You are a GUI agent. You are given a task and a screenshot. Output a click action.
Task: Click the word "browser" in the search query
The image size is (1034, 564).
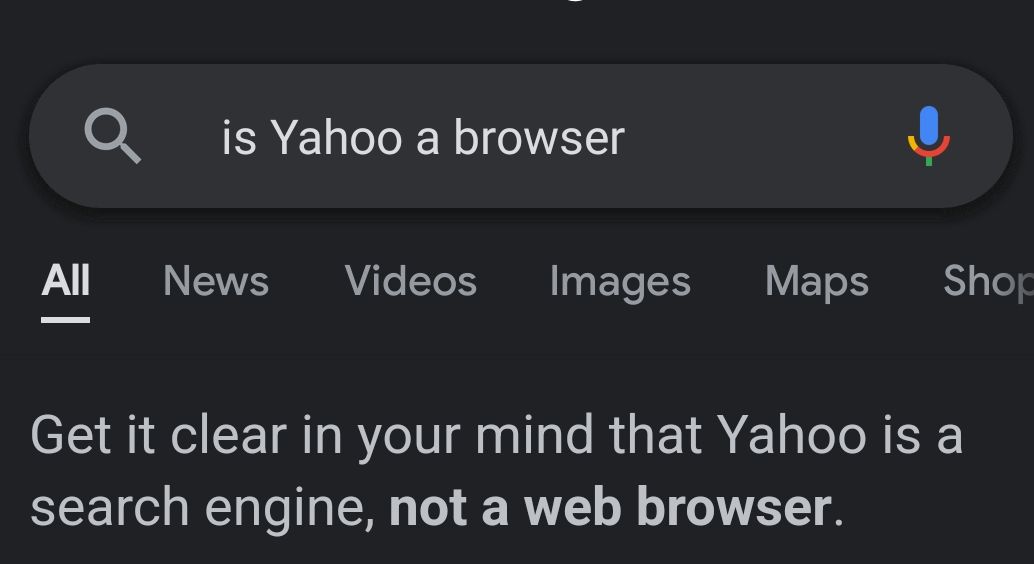pyautogui.click(x=539, y=138)
